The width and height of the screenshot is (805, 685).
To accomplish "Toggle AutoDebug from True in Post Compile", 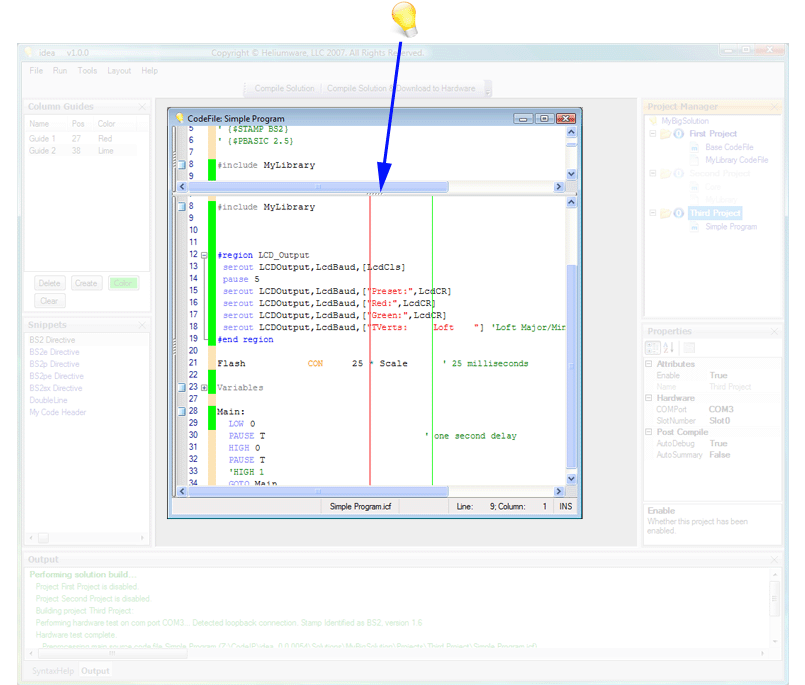I will (718, 443).
